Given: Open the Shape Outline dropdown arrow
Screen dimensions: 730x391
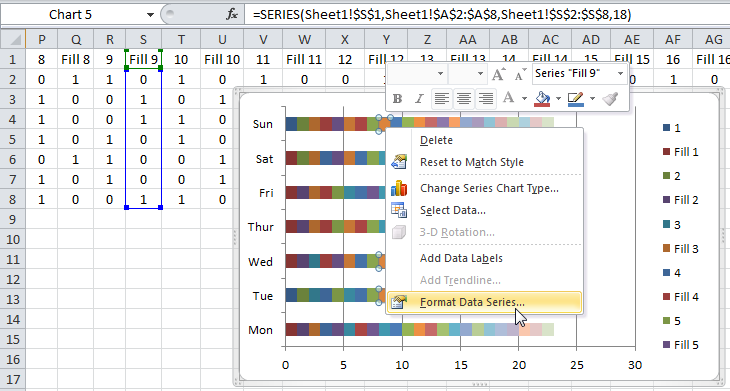Looking at the screenshot, I should click(592, 98).
